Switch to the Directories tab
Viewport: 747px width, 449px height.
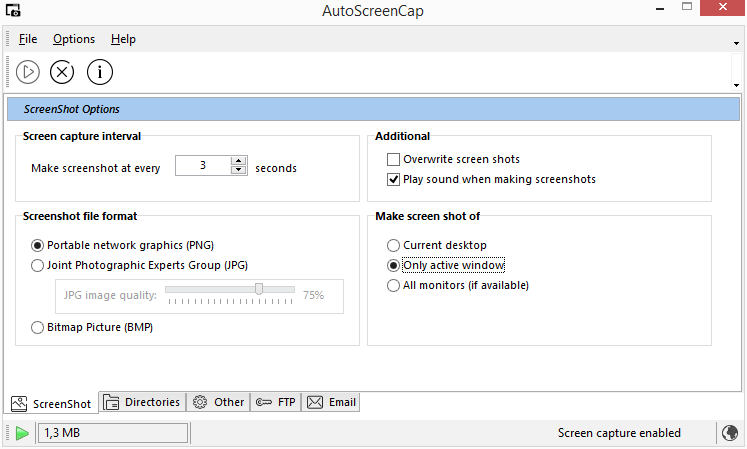pyautogui.click(x=142, y=402)
